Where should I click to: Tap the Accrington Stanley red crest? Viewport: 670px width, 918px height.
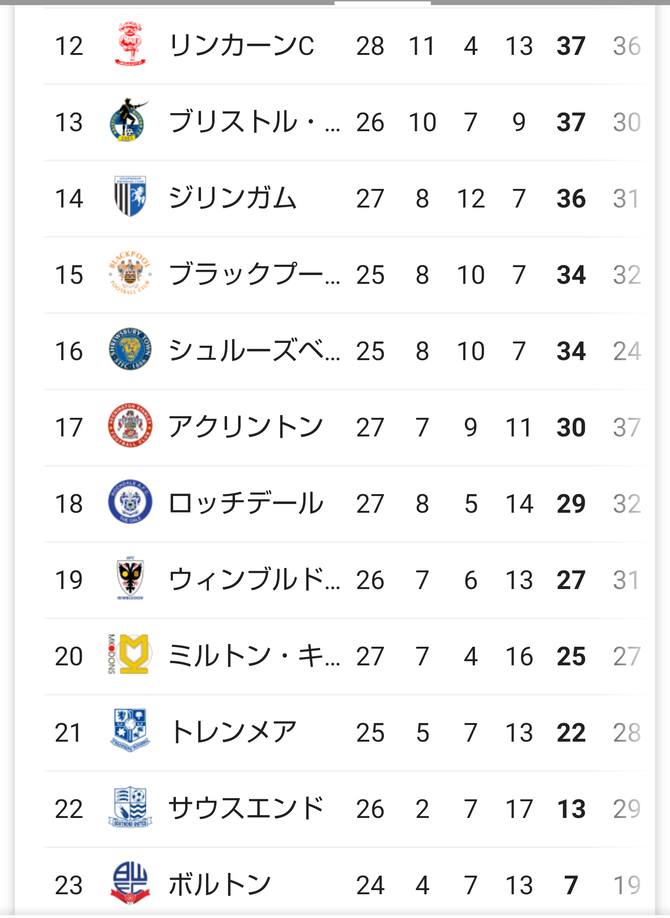coord(130,426)
